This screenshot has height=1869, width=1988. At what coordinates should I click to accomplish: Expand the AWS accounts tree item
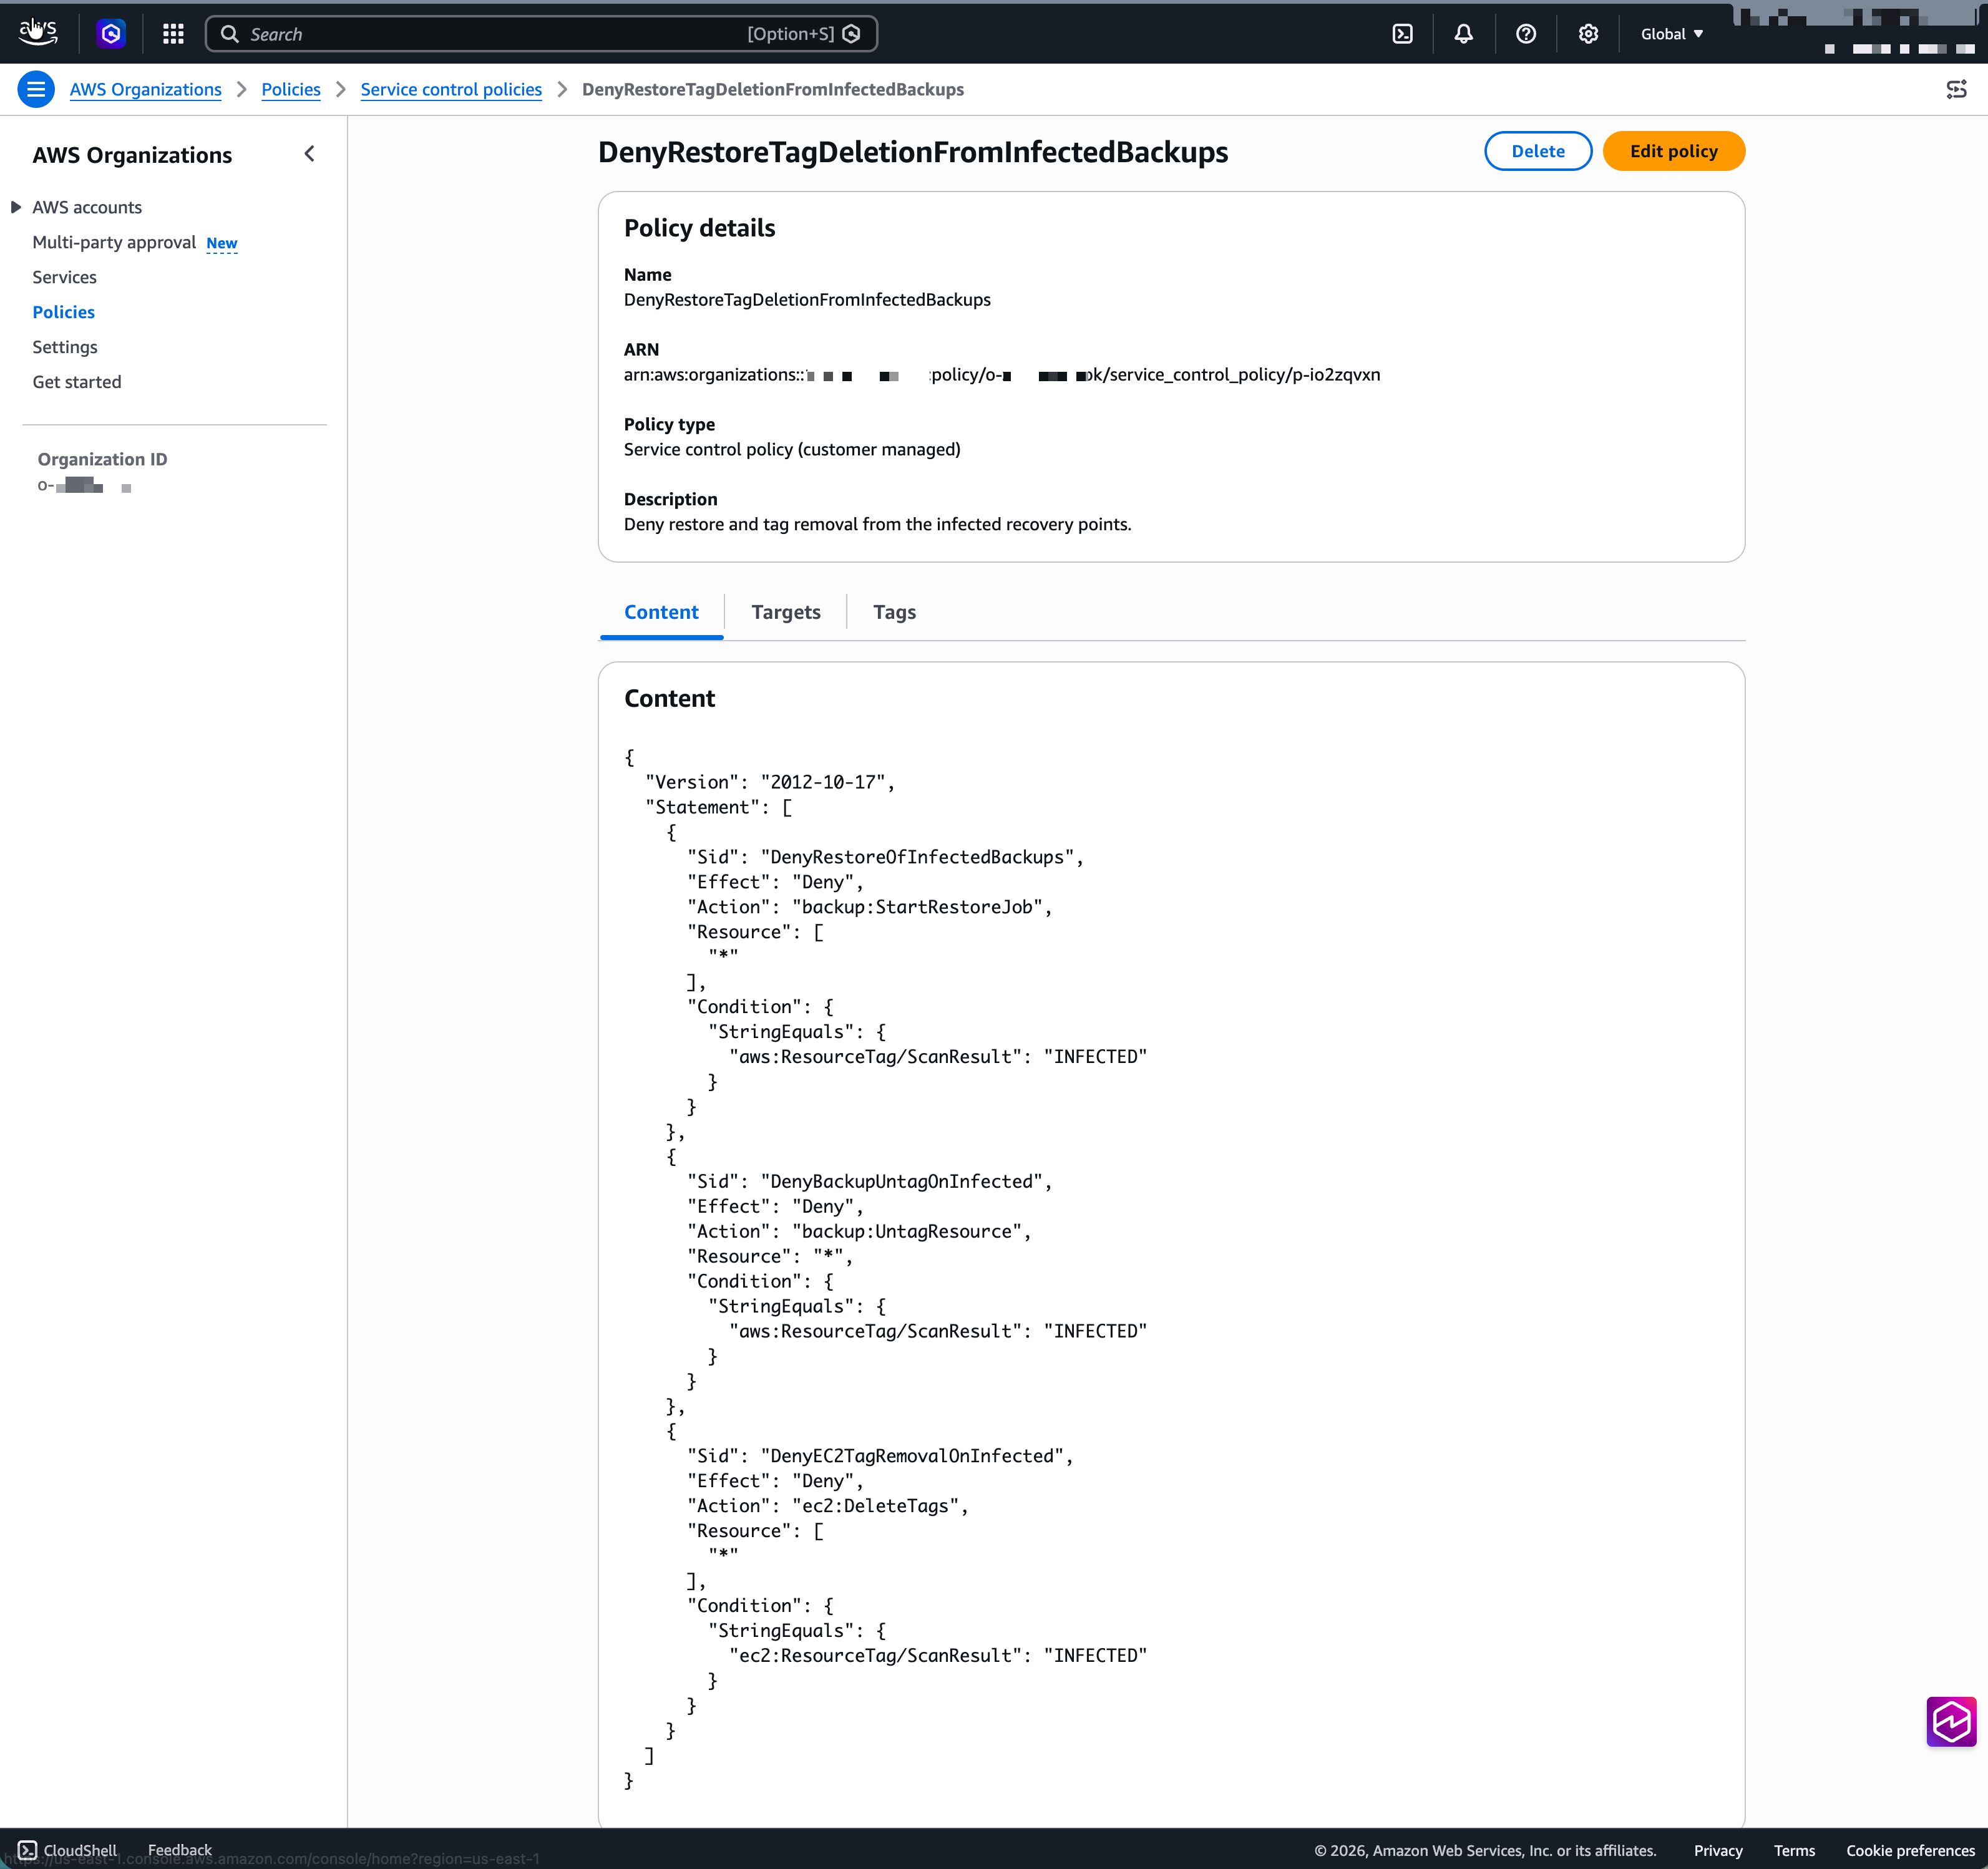pos(16,207)
